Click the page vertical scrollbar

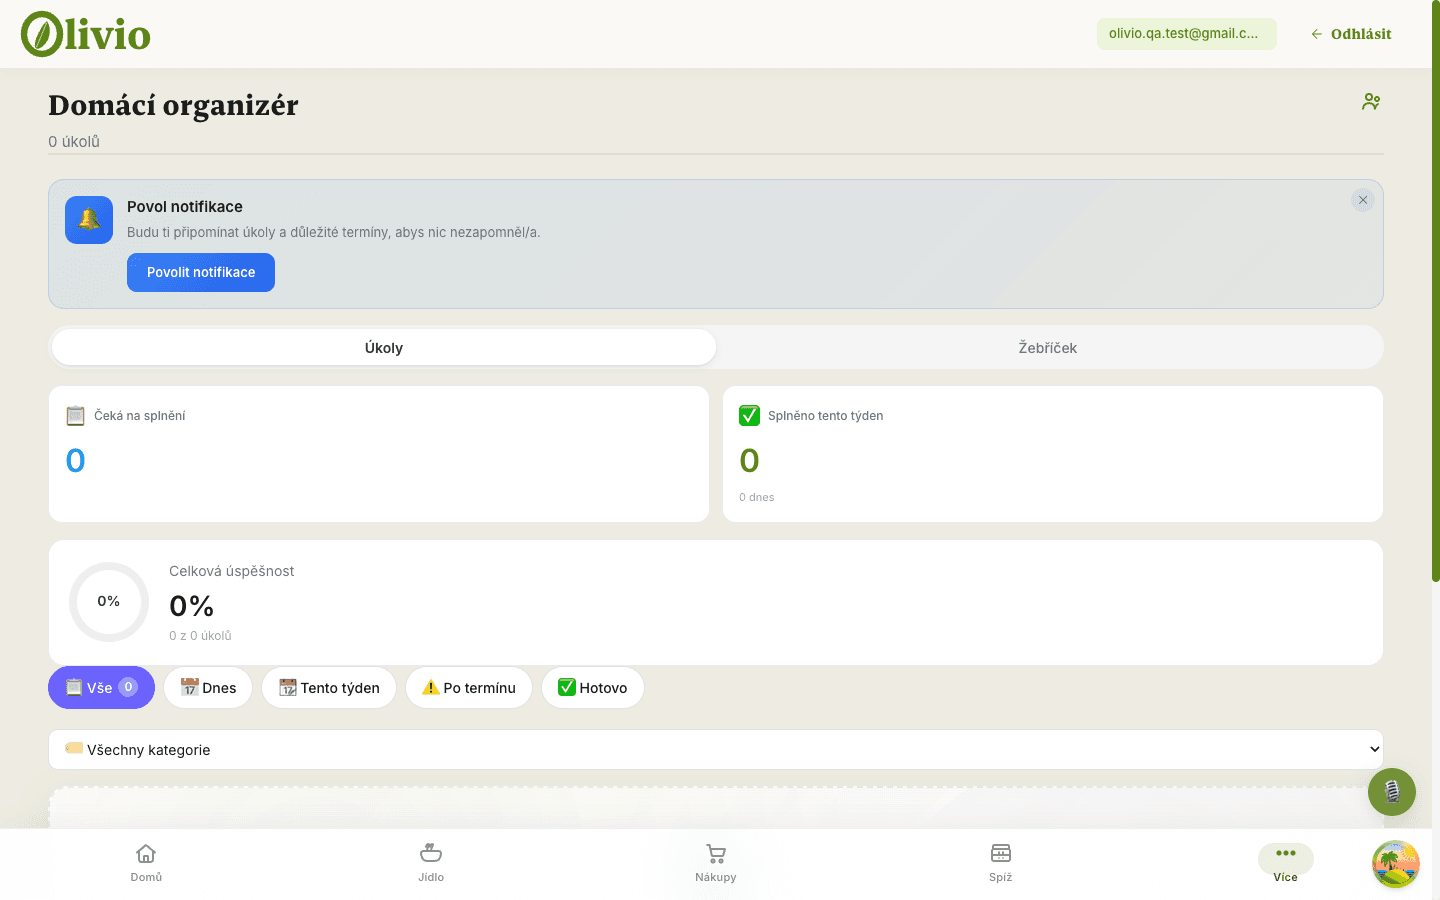pos(1436,290)
